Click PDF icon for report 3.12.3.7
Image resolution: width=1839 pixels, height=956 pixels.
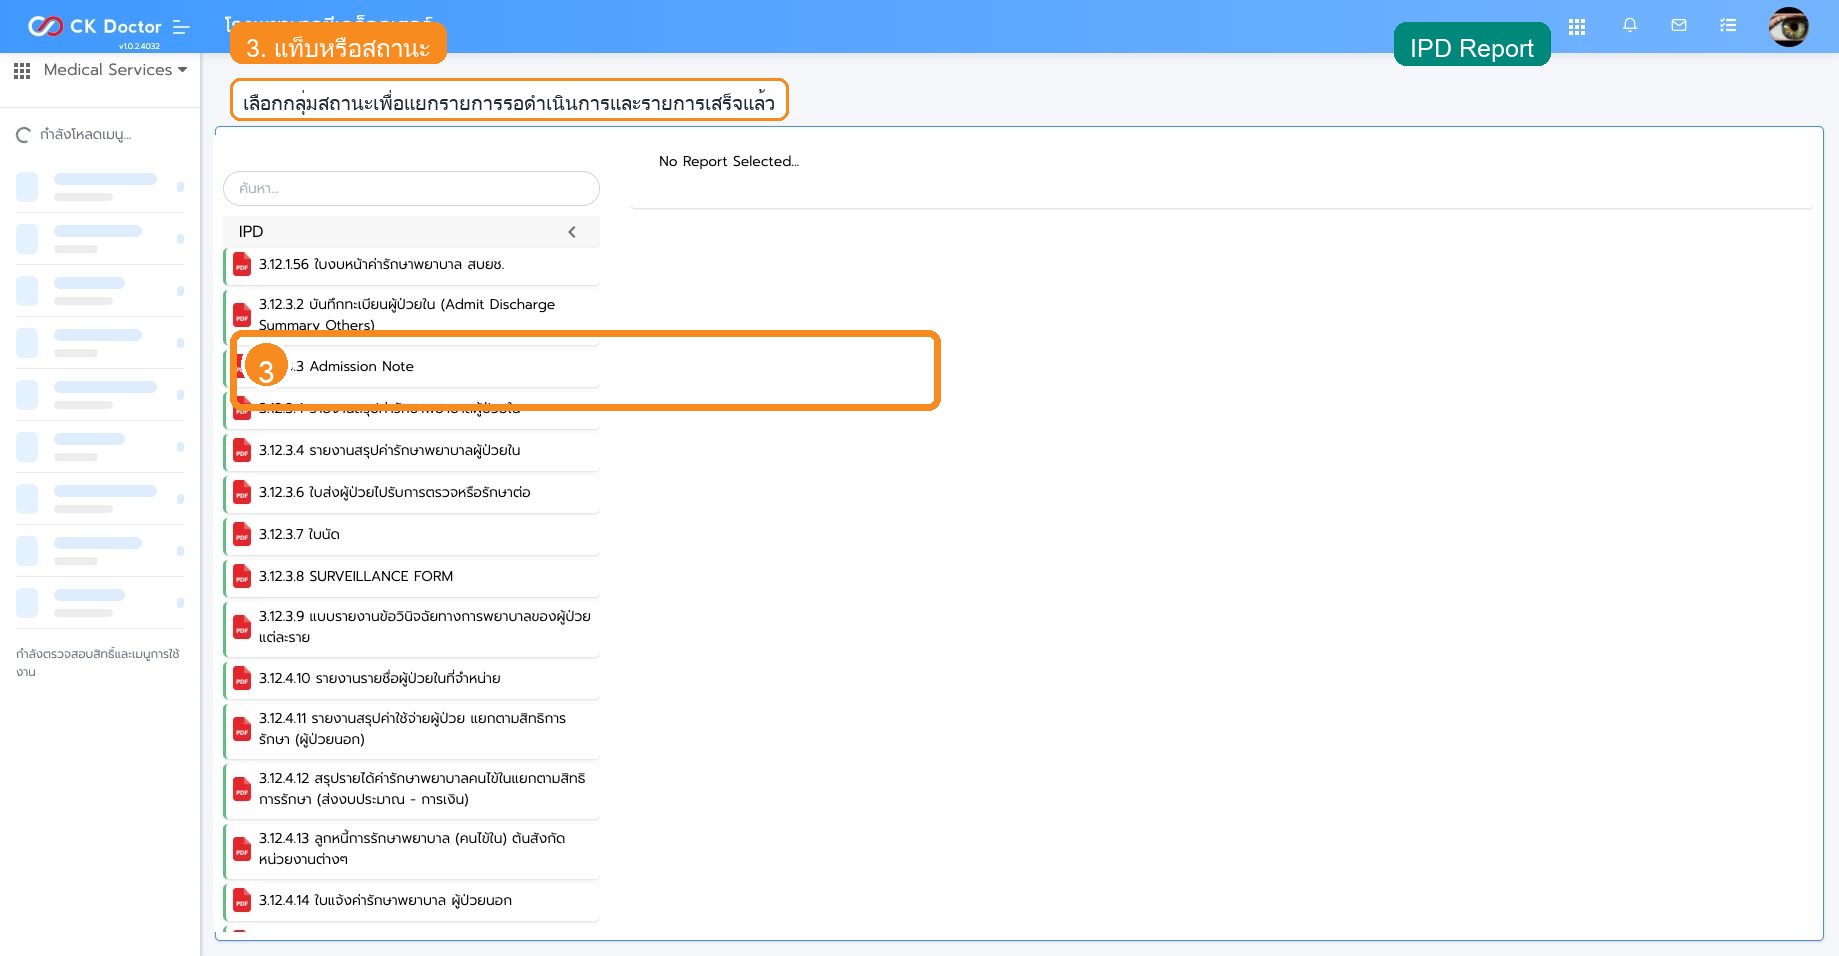tap(242, 535)
